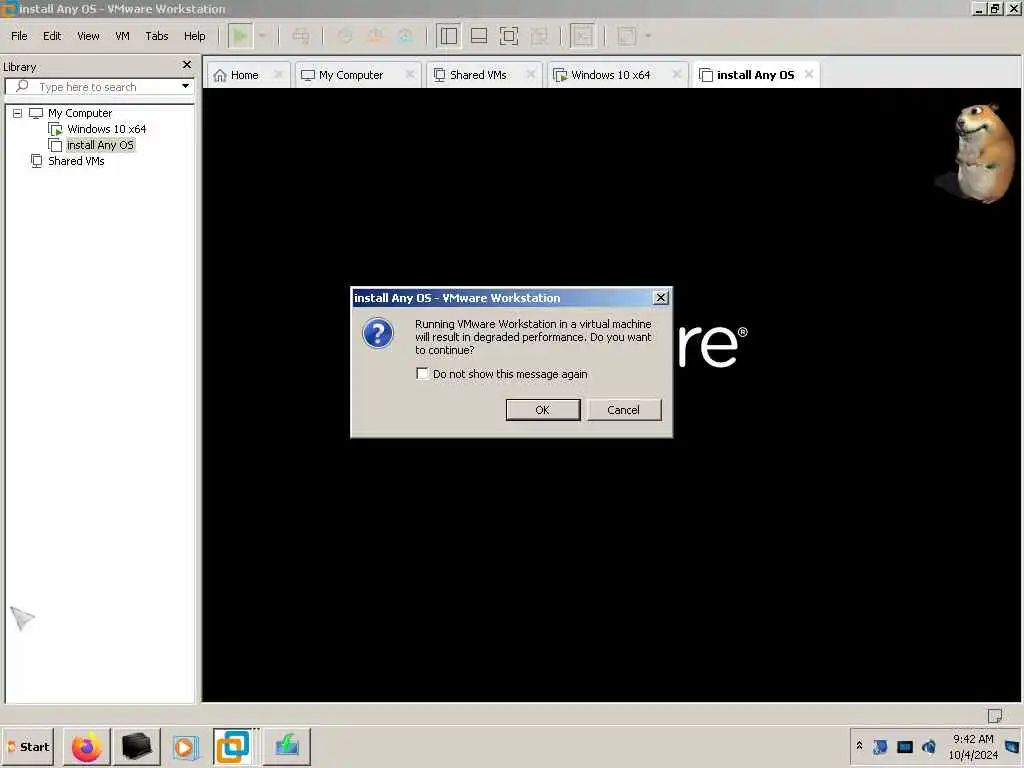This screenshot has height=768, width=1024.
Task: Click the VMware Workstation taskbar button
Action: coord(233,746)
